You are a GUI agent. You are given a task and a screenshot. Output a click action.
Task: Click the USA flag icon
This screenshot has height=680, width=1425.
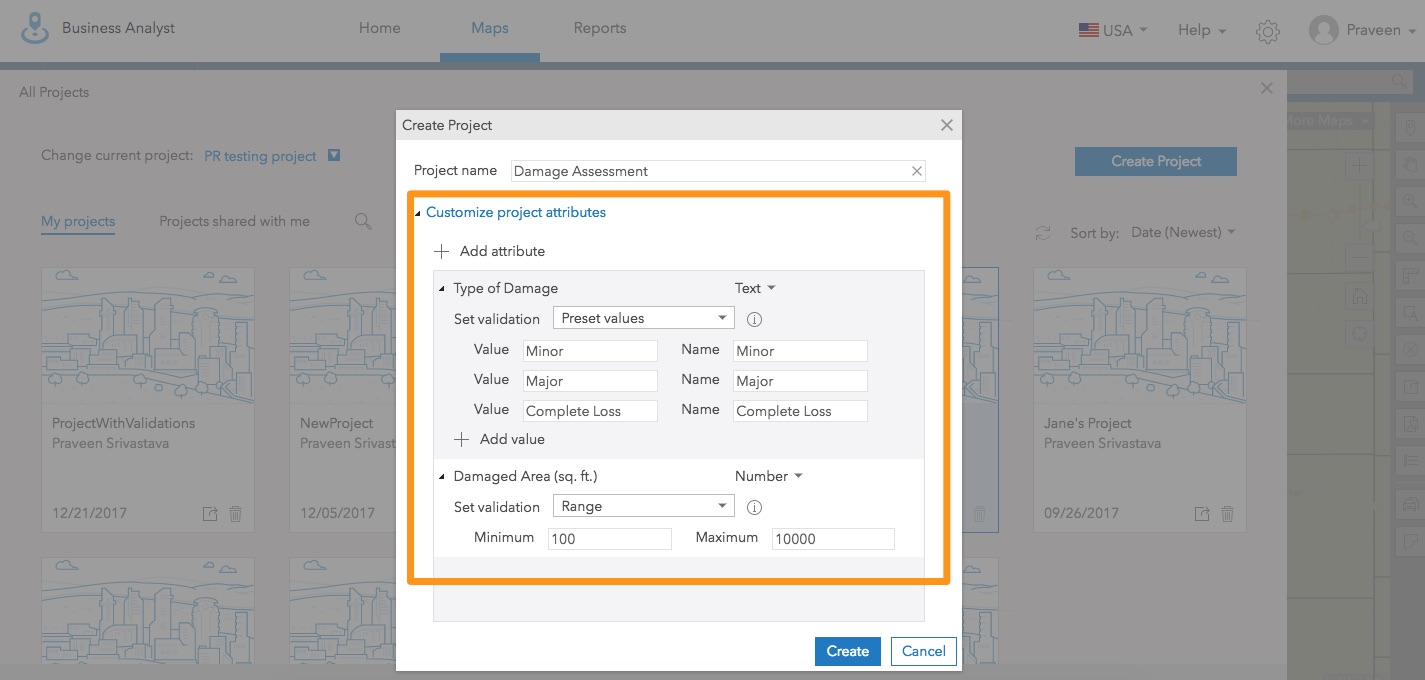coord(1088,30)
